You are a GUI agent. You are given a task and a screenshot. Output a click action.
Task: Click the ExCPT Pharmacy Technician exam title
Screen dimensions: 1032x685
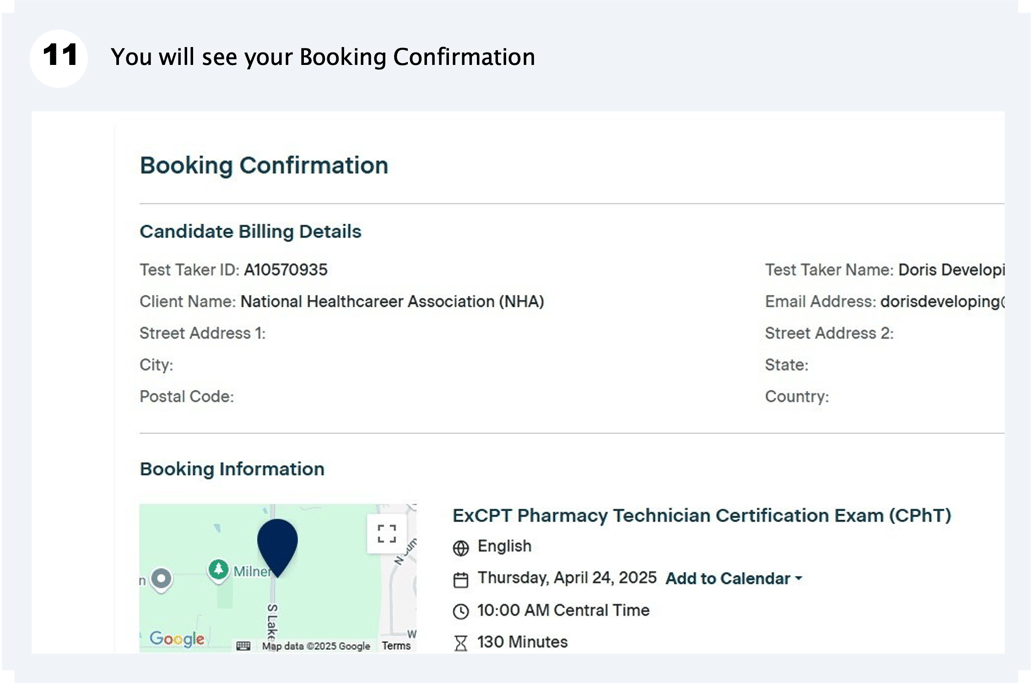click(701, 516)
